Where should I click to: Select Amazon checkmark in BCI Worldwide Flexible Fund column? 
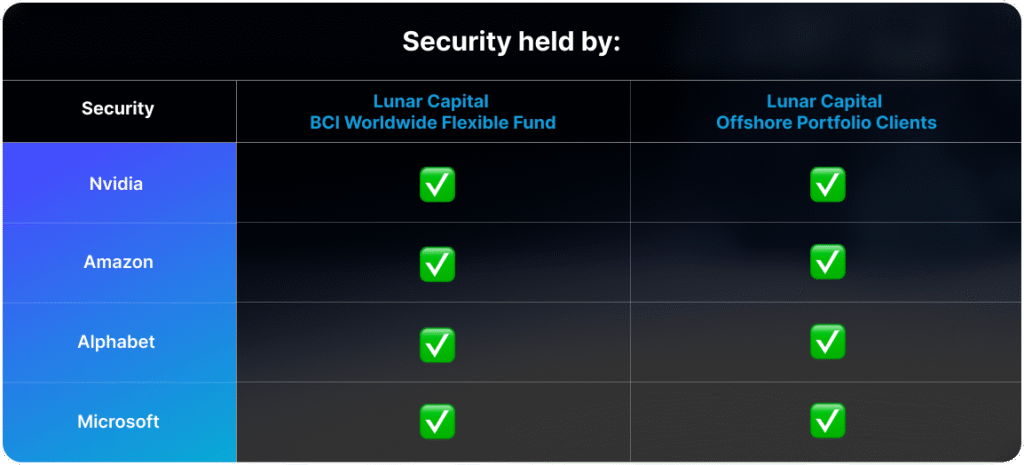click(437, 264)
